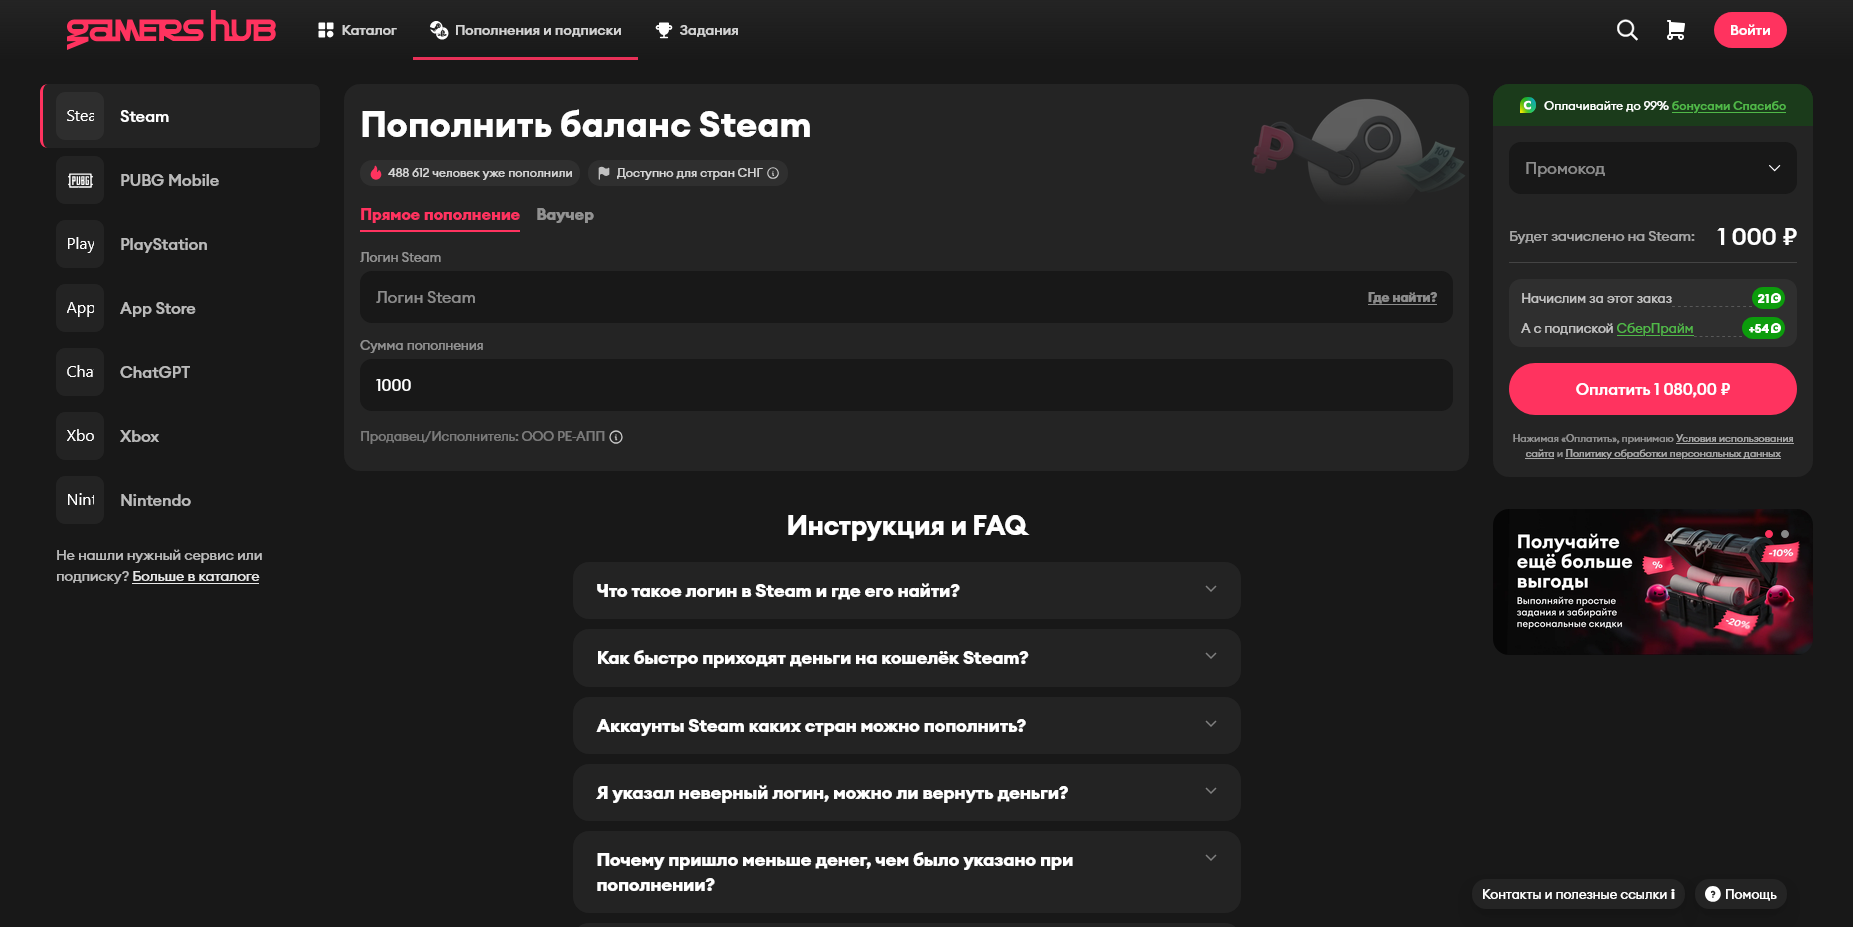This screenshot has width=1853, height=927.
Task: Click the +54 bonus points badge
Action: pyautogui.click(x=1764, y=328)
